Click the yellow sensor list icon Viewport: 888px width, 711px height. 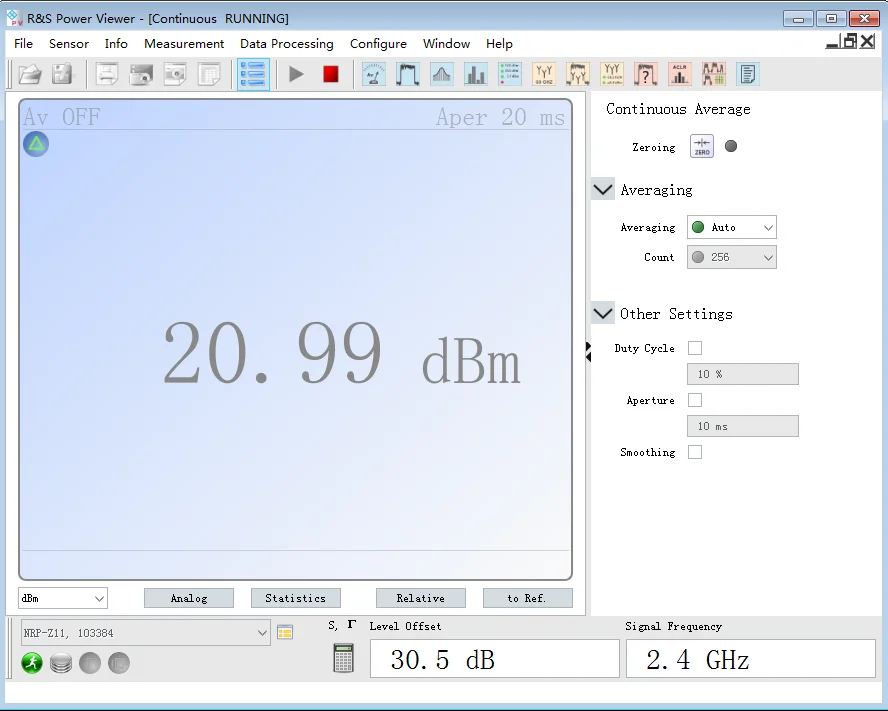tap(285, 632)
